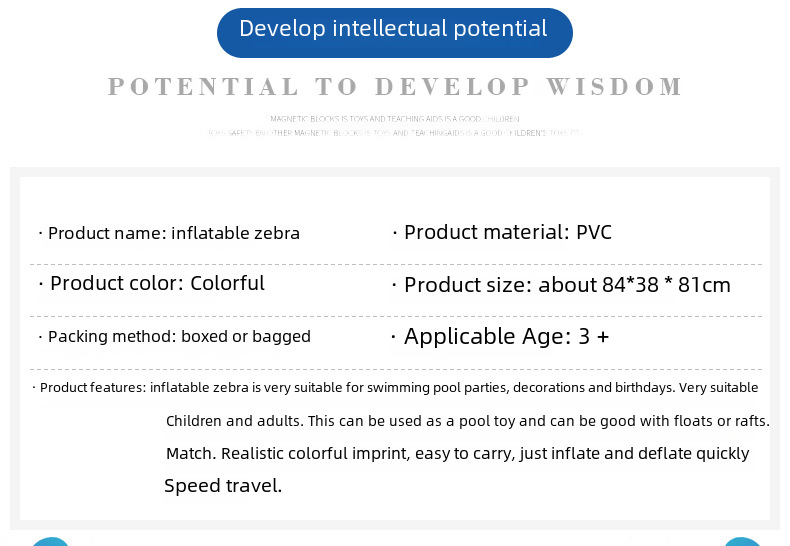Click the Product size 84*38*81cm text
The height and width of the screenshot is (546, 790).
pos(567,285)
